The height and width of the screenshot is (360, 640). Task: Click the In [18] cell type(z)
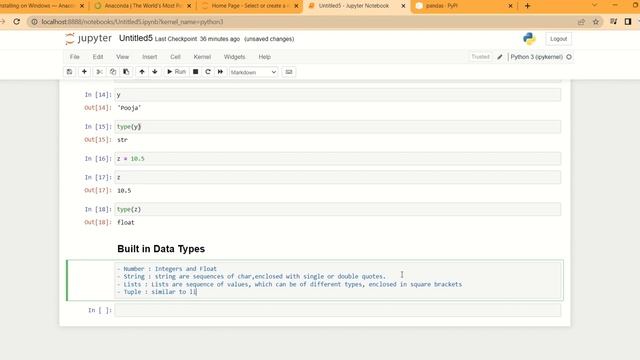tap(338, 209)
